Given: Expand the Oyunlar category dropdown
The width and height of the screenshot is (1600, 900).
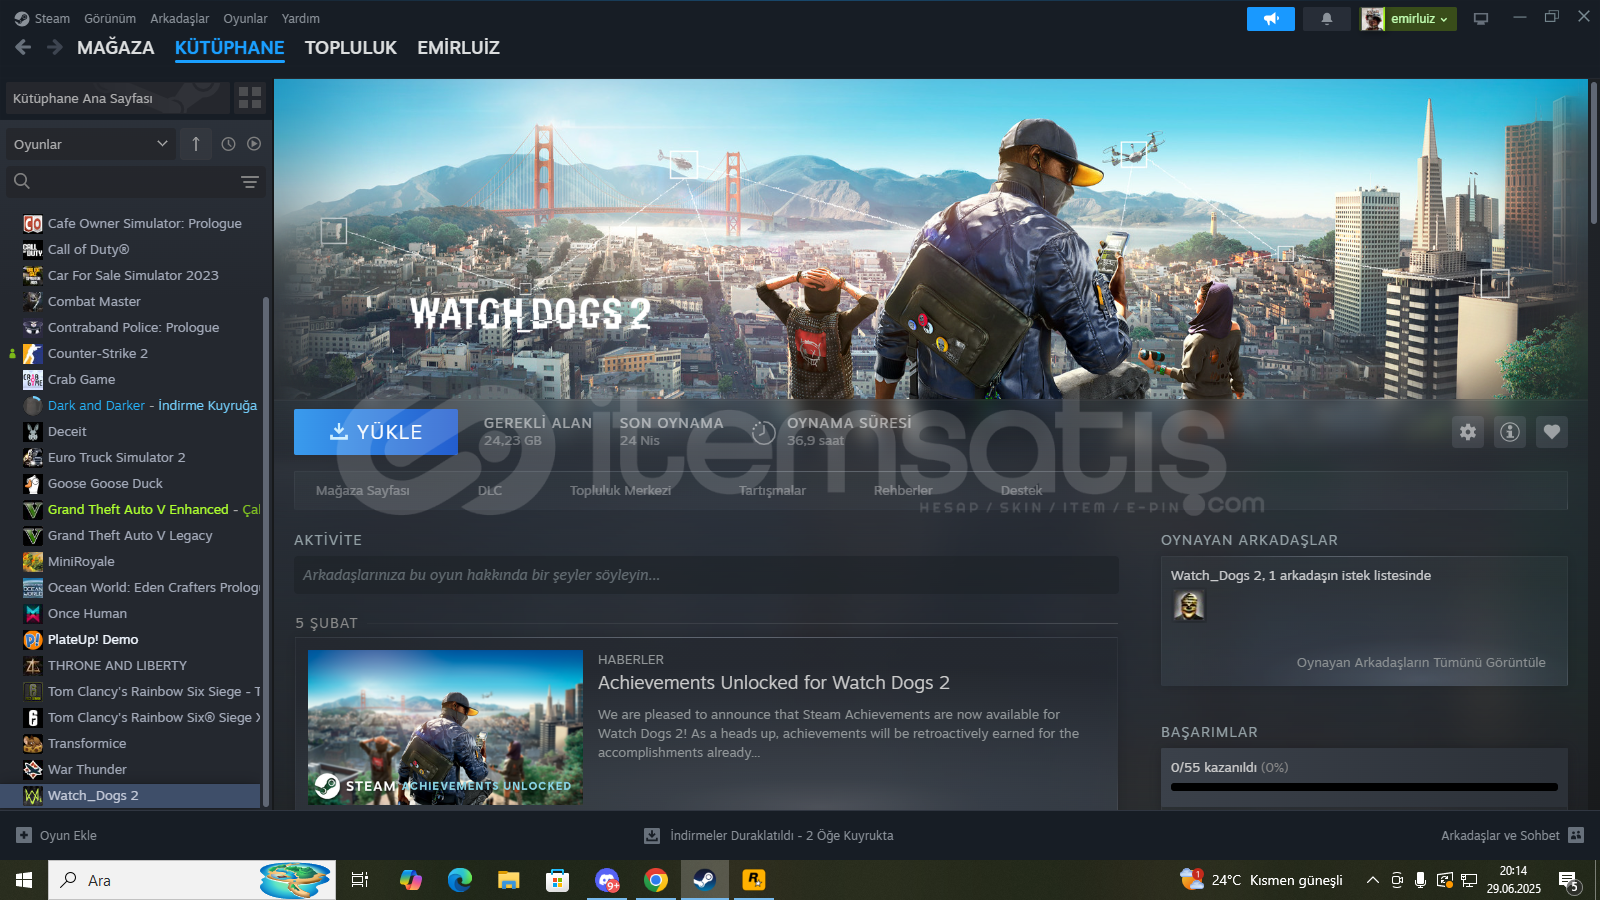Looking at the screenshot, I should [91, 144].
